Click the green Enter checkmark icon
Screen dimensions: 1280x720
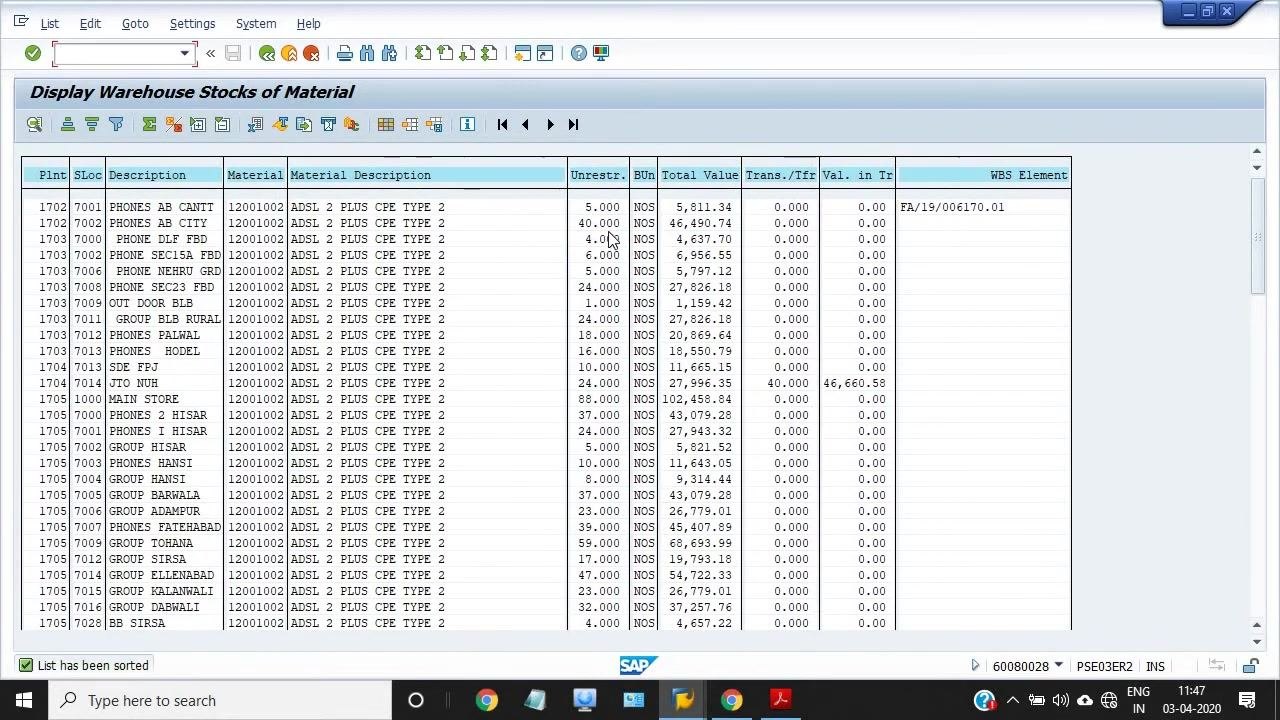coord(33,53)
